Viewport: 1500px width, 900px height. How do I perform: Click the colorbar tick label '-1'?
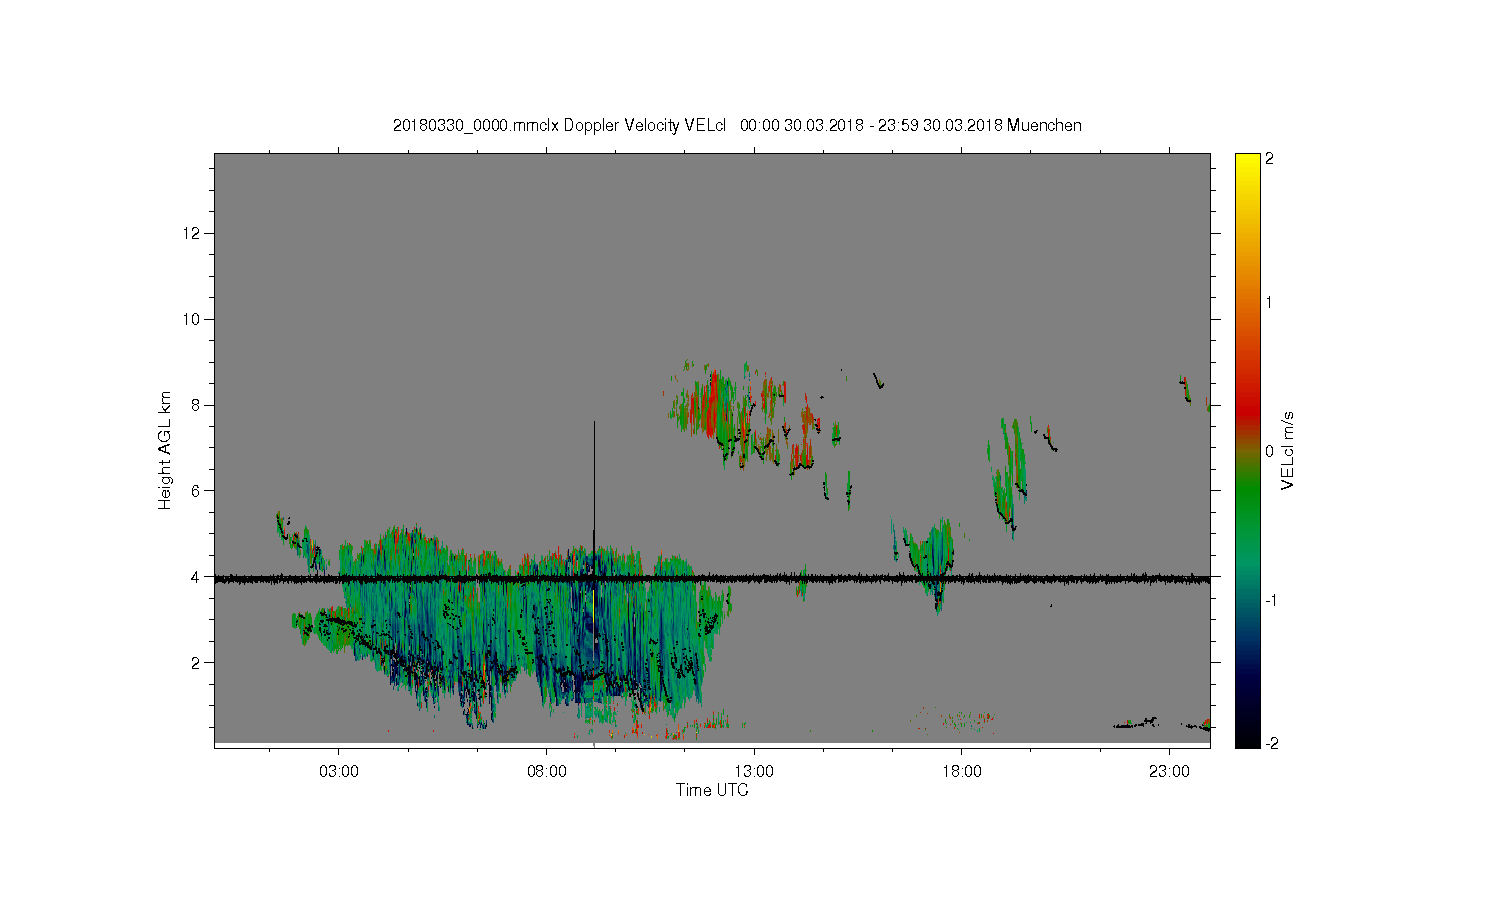[x=1272, y=600]
